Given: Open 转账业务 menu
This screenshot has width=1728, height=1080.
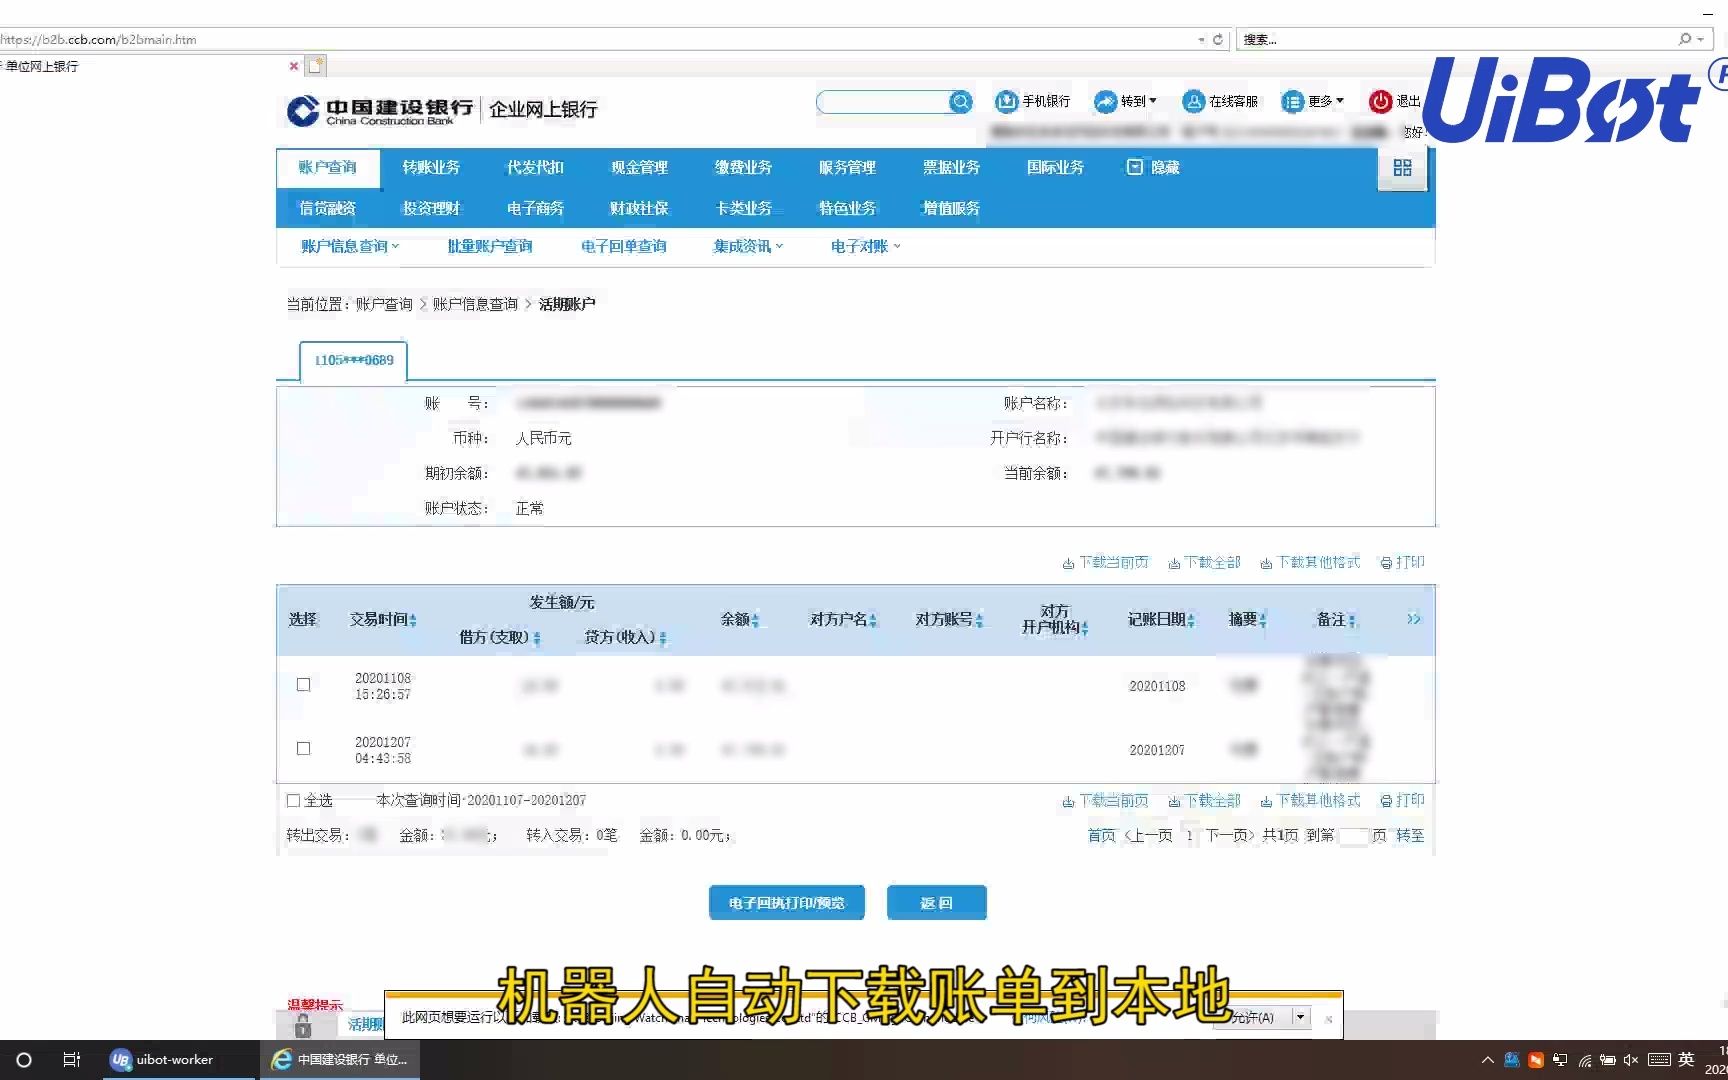Looking at the screenshot, I should tap(431, 168).
